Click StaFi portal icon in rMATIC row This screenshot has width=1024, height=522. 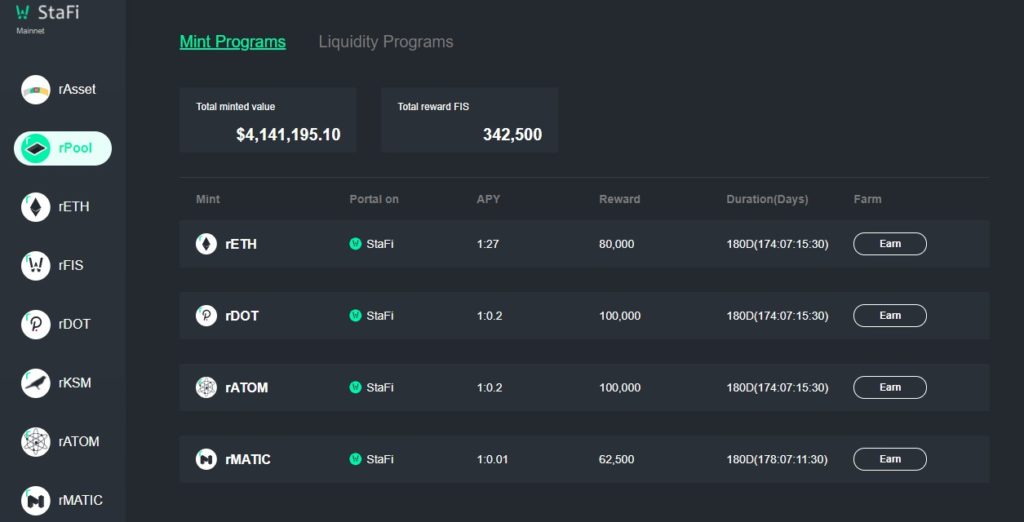coord(355,459)
